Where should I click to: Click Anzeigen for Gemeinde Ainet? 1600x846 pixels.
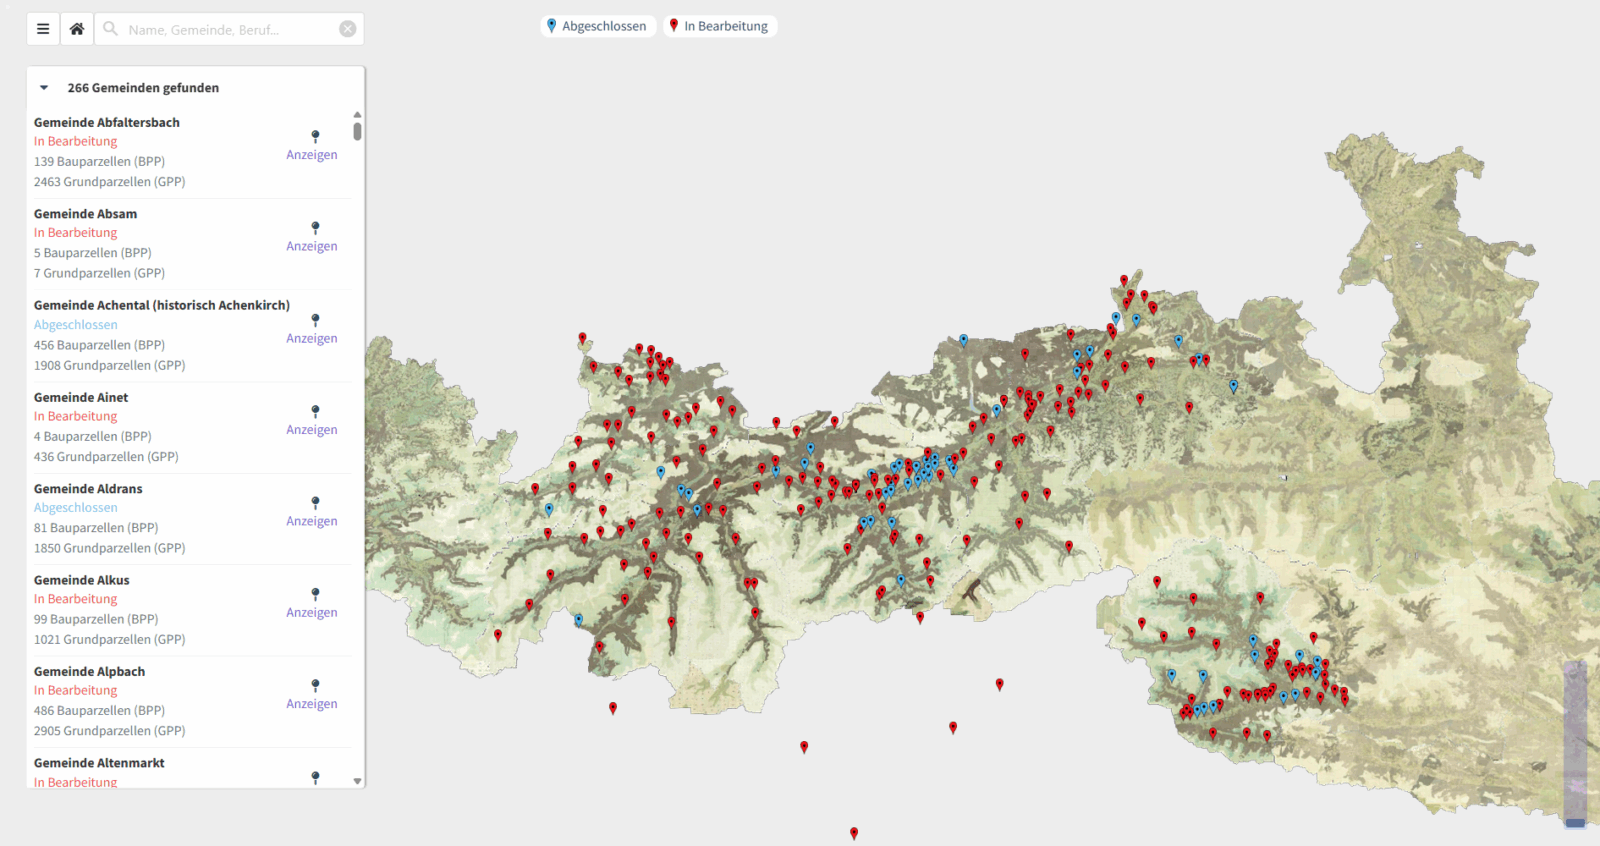click(311, 430)
